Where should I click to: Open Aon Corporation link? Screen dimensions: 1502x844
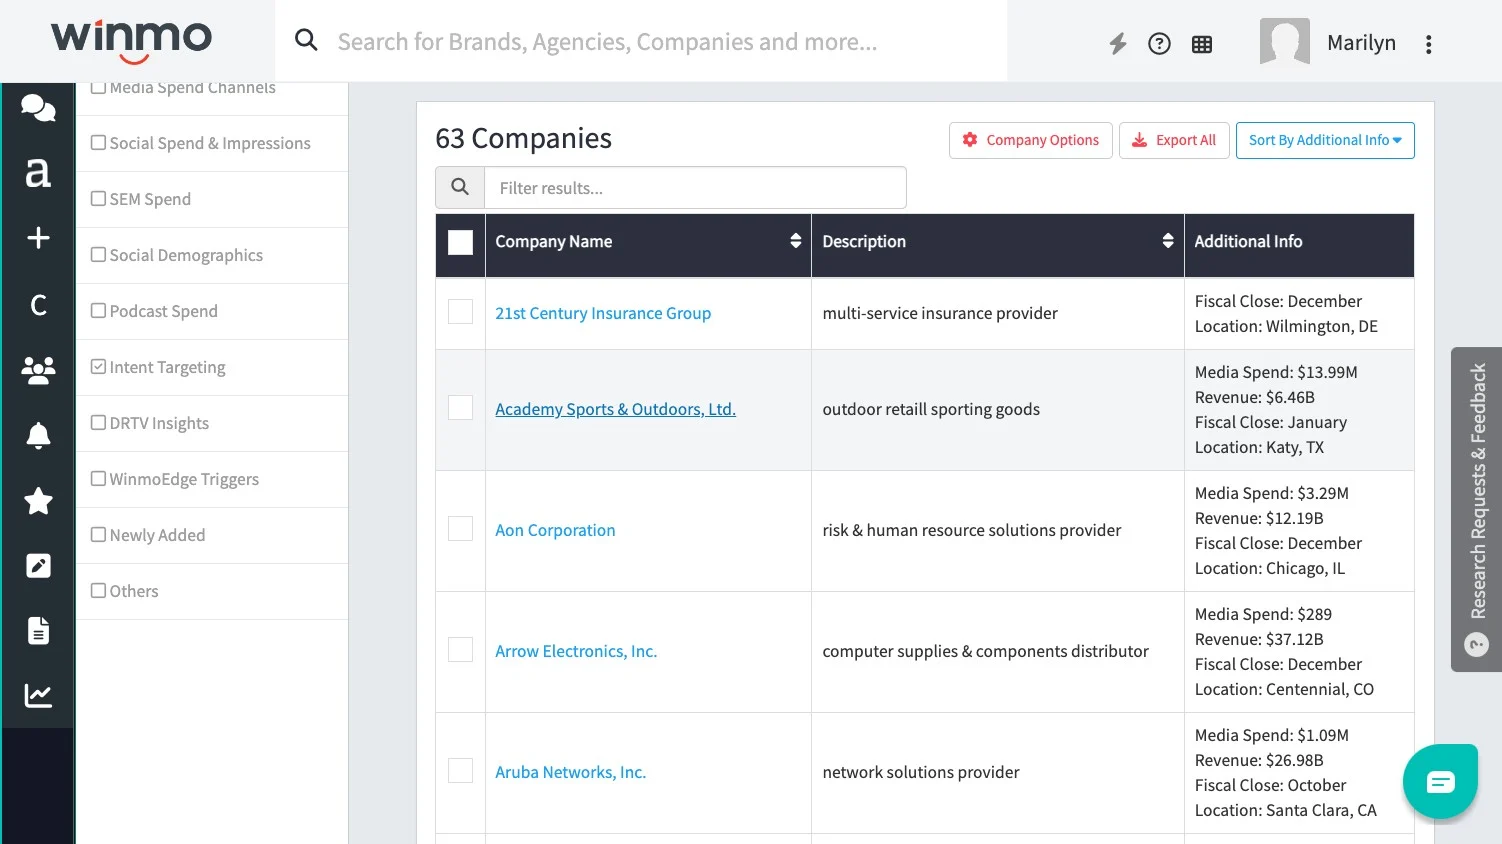click(555, 530)
